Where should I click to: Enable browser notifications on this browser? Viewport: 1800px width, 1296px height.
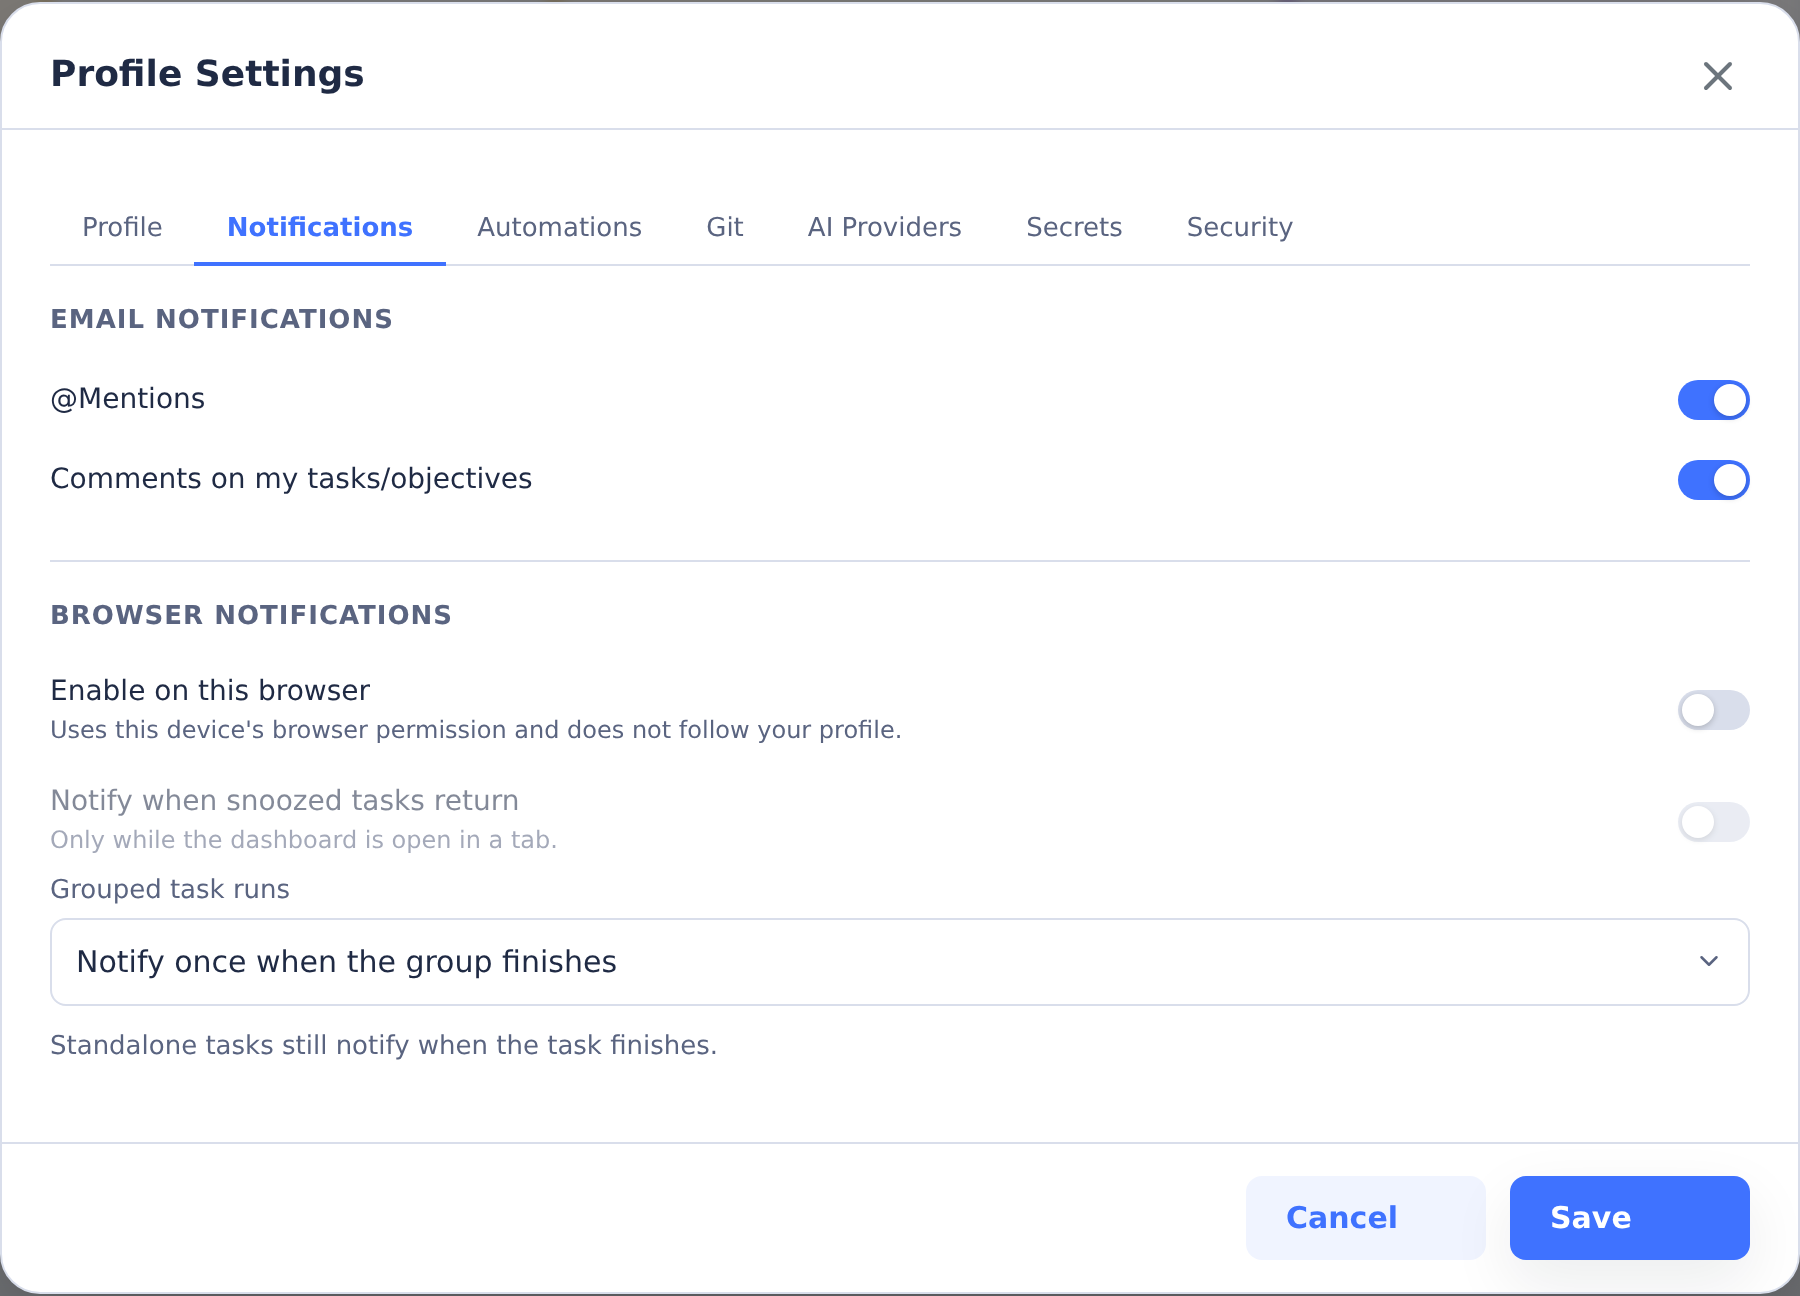[1713, 710]
